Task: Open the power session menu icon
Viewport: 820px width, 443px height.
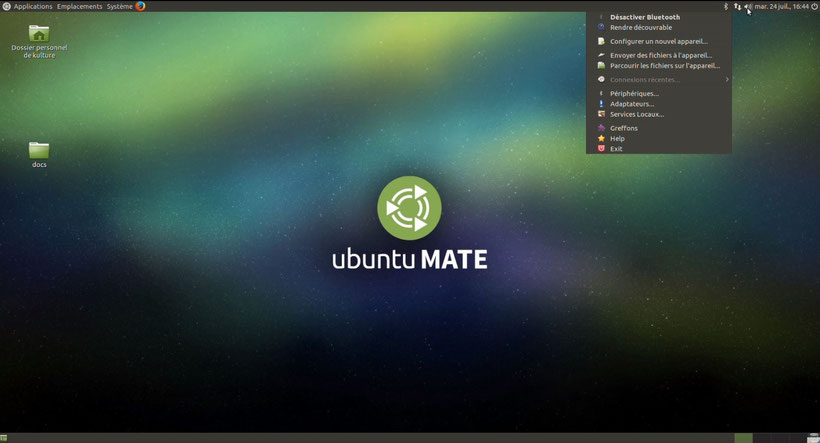Action: (x=814, y=6)
